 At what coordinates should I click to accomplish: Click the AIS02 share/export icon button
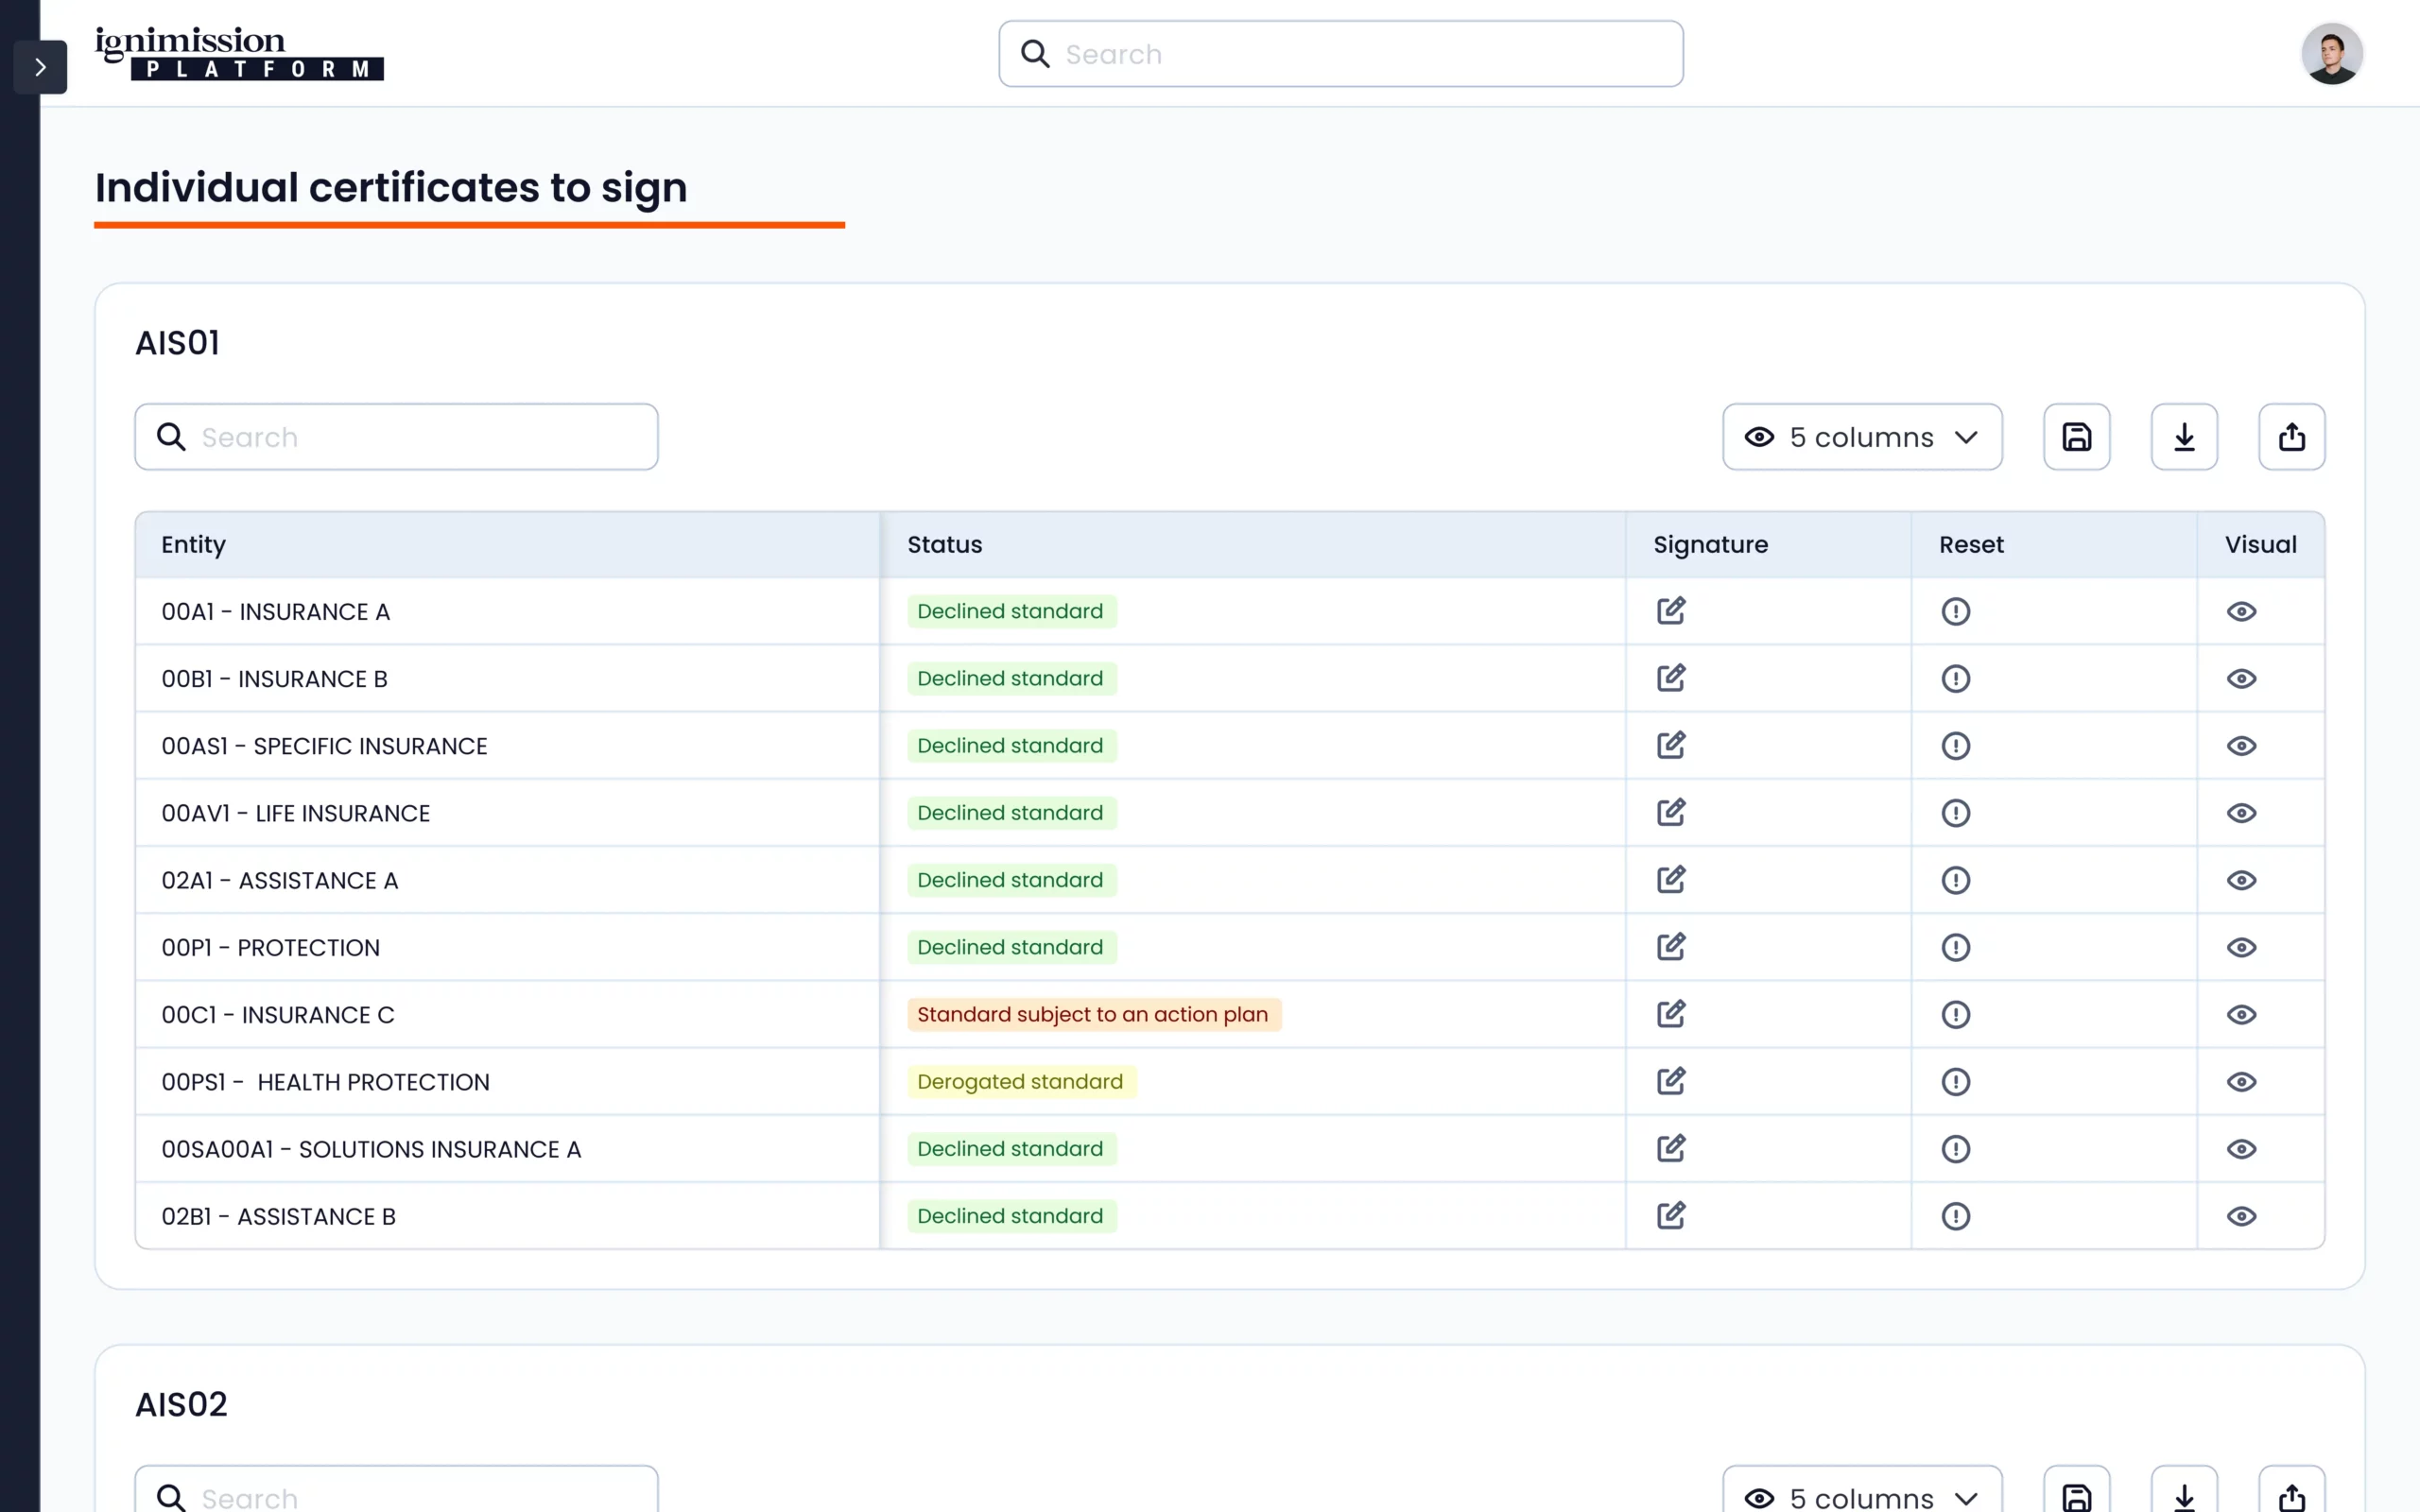[2291, 1490]
